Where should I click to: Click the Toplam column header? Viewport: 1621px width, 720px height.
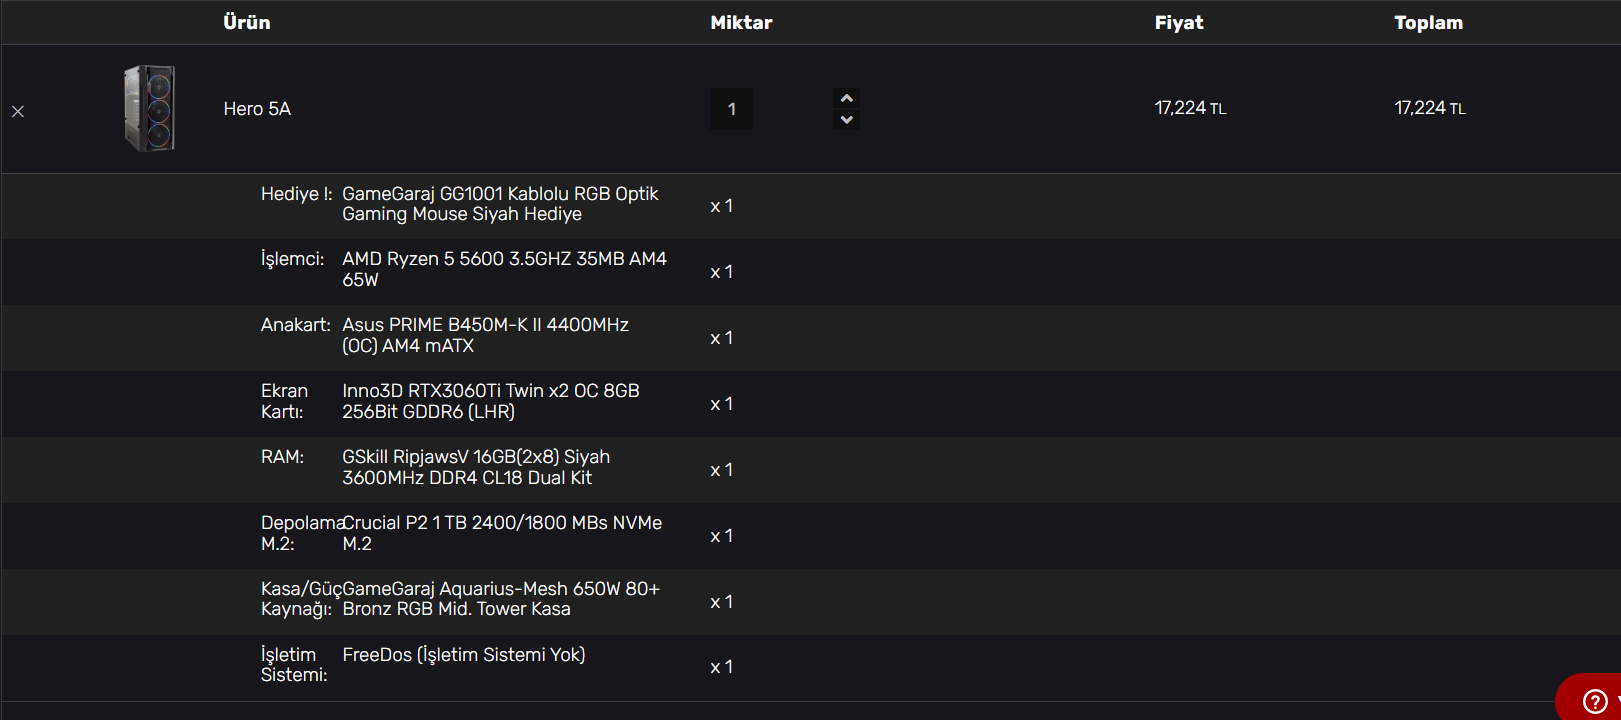coord(1428,22)
